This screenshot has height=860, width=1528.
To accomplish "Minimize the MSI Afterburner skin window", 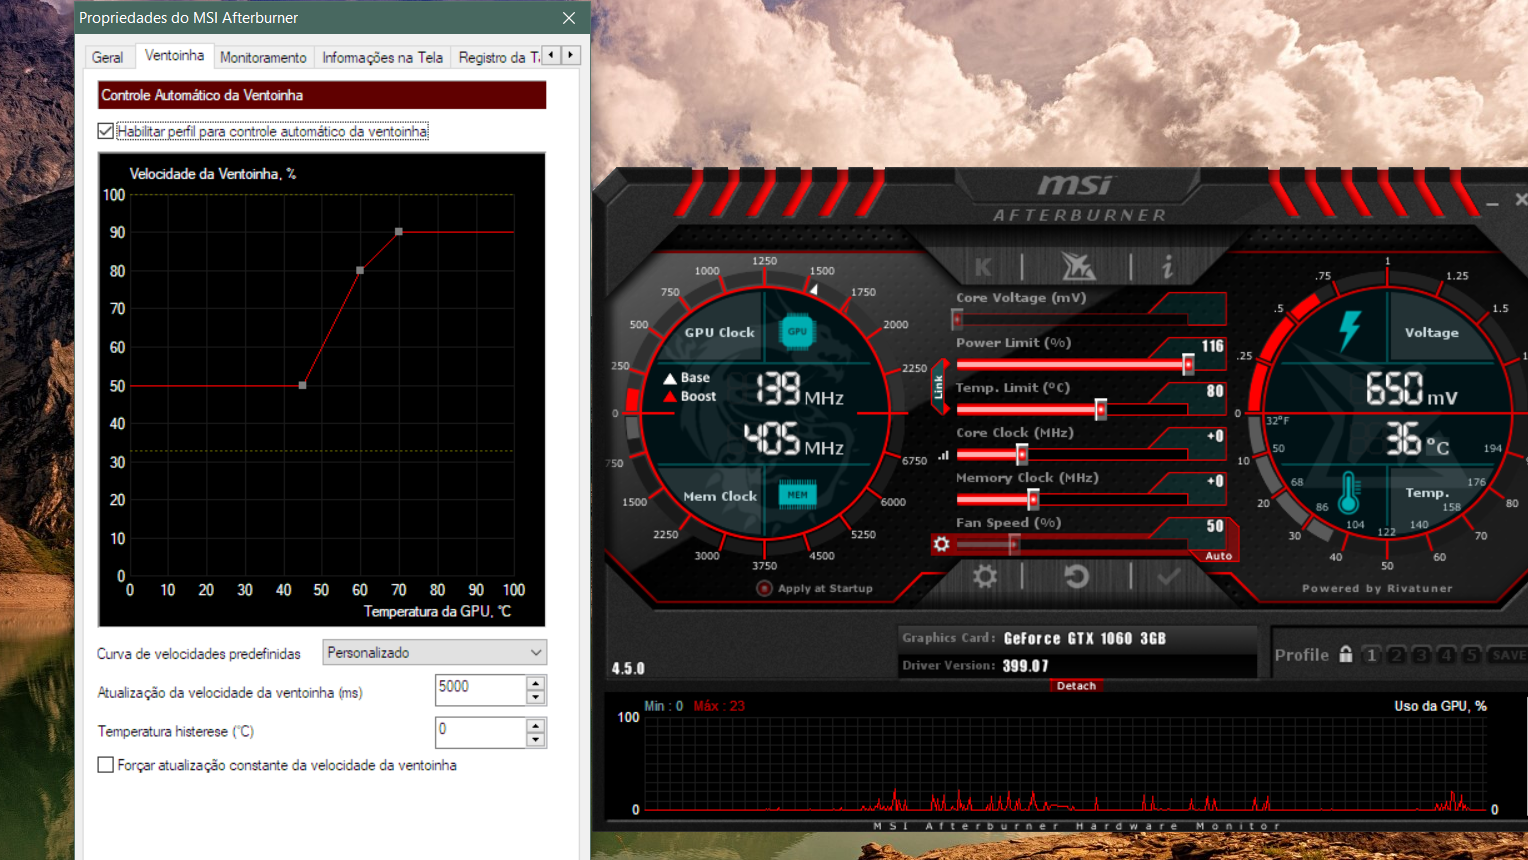I will click(x=1492, y=205).
